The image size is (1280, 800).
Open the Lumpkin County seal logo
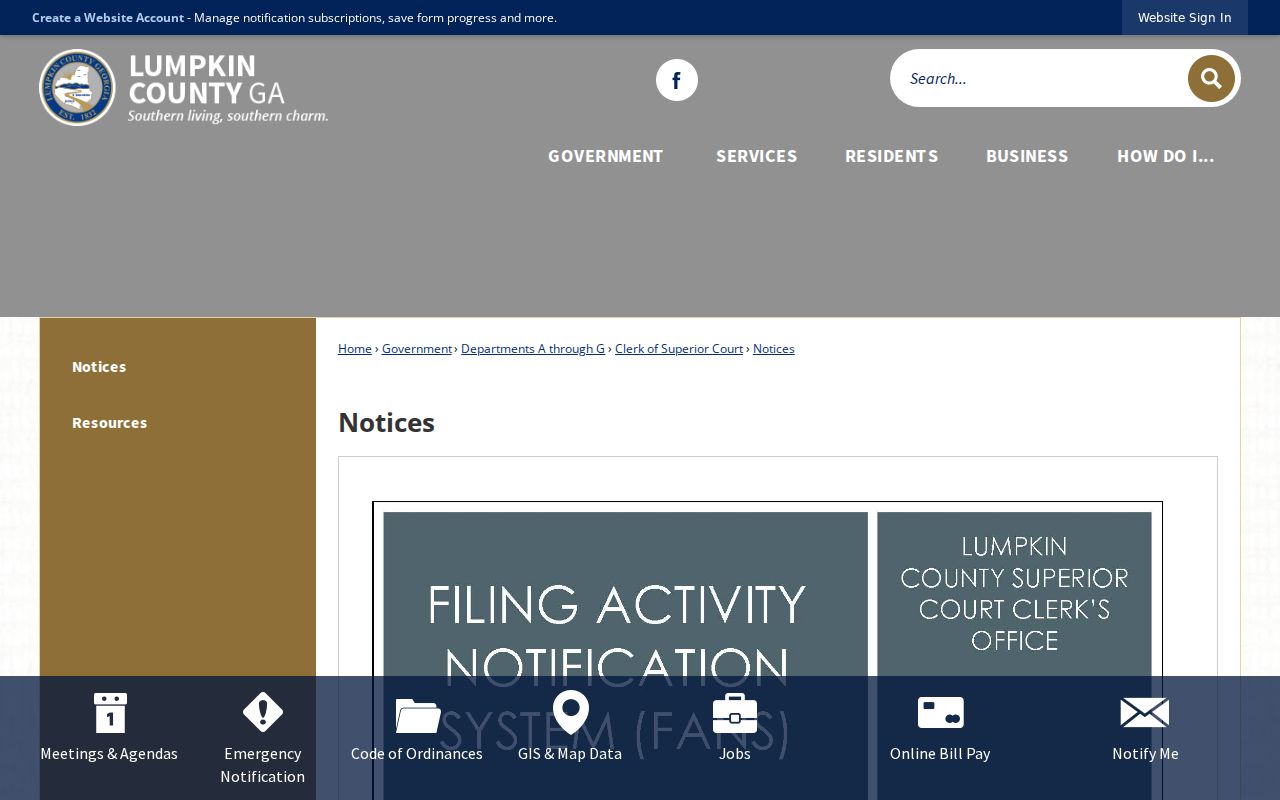(77, 87)
